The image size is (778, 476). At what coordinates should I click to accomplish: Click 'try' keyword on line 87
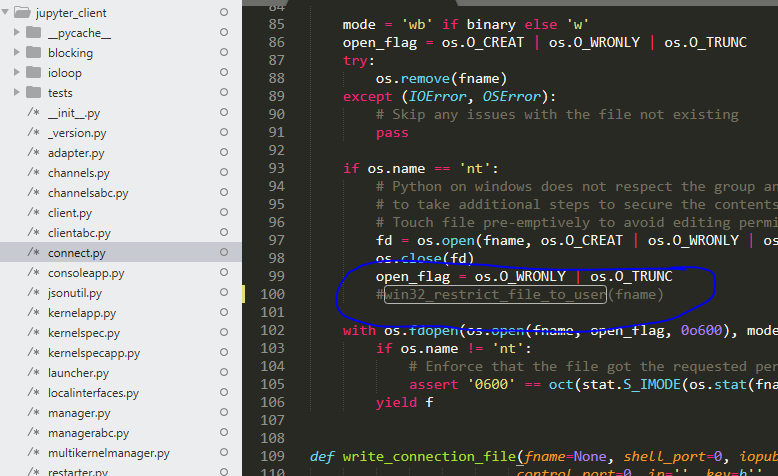click(x=355, y=61)
